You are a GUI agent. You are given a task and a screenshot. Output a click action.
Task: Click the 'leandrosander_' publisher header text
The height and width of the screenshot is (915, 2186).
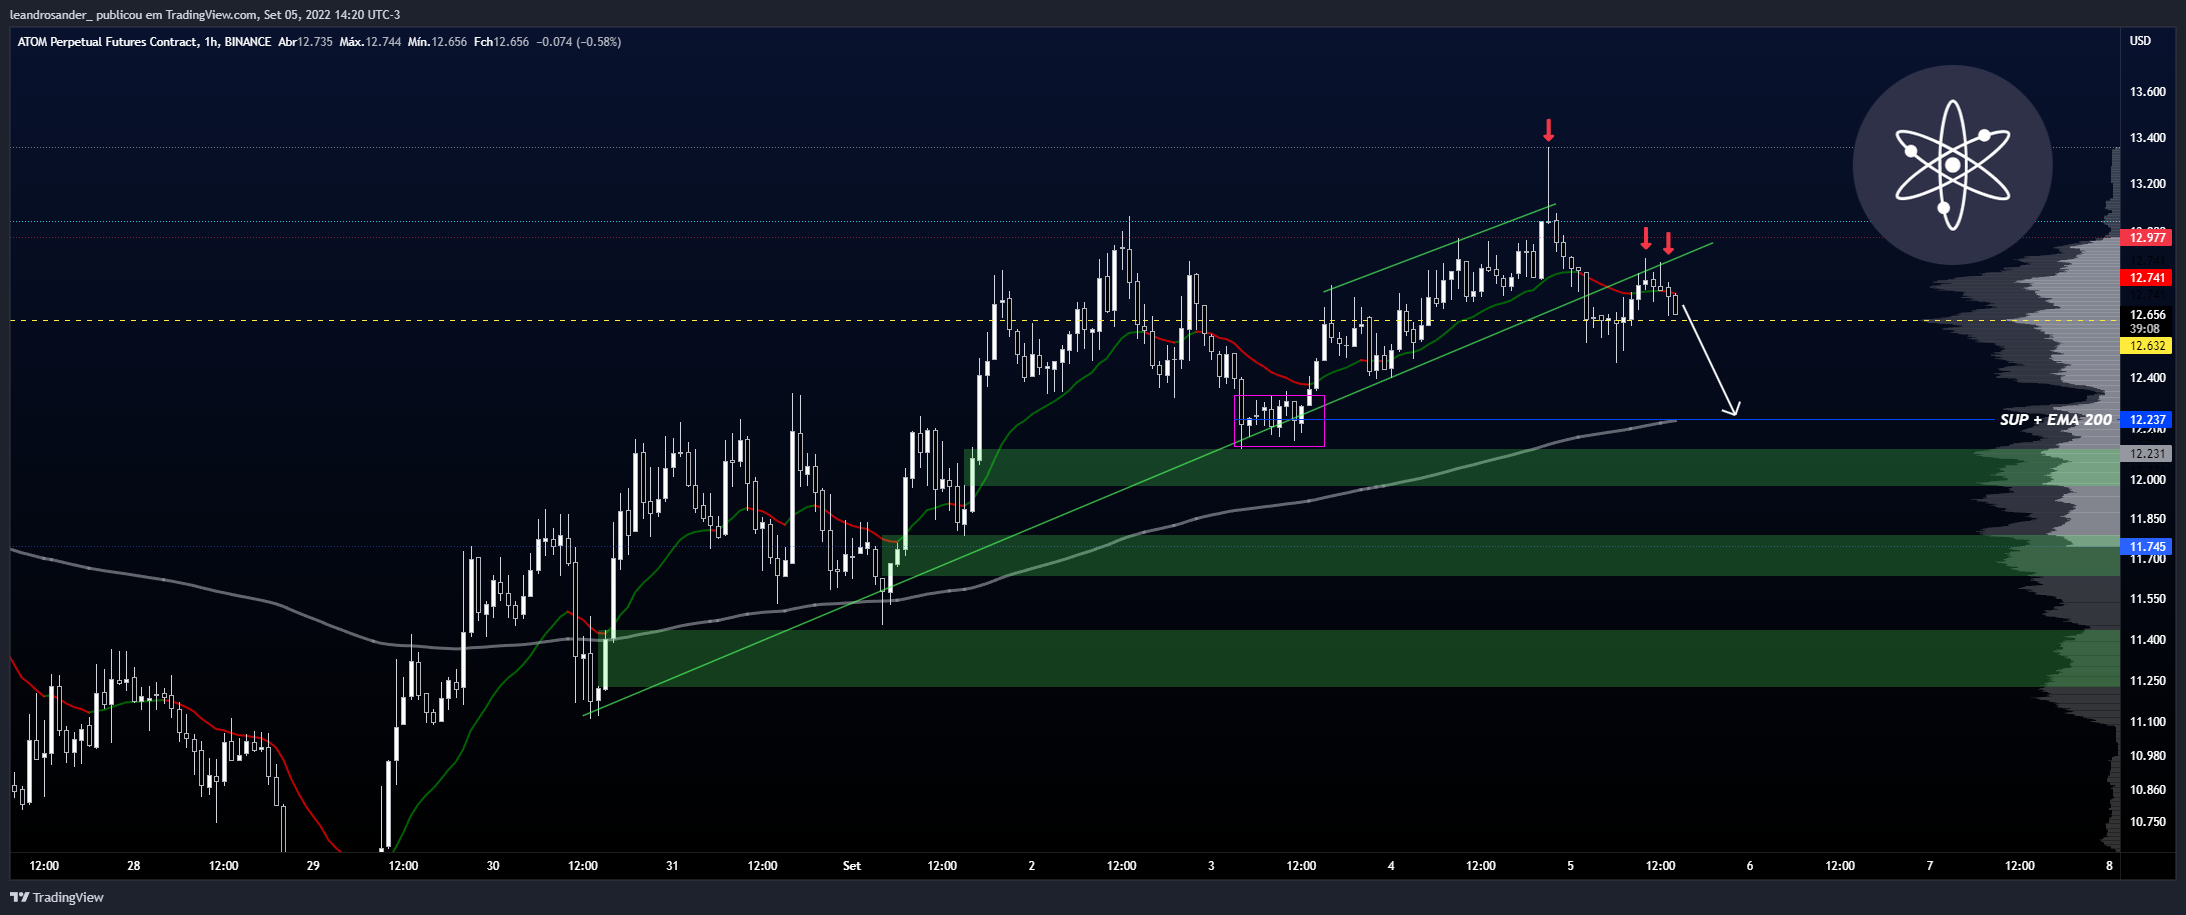click(50, 15)
